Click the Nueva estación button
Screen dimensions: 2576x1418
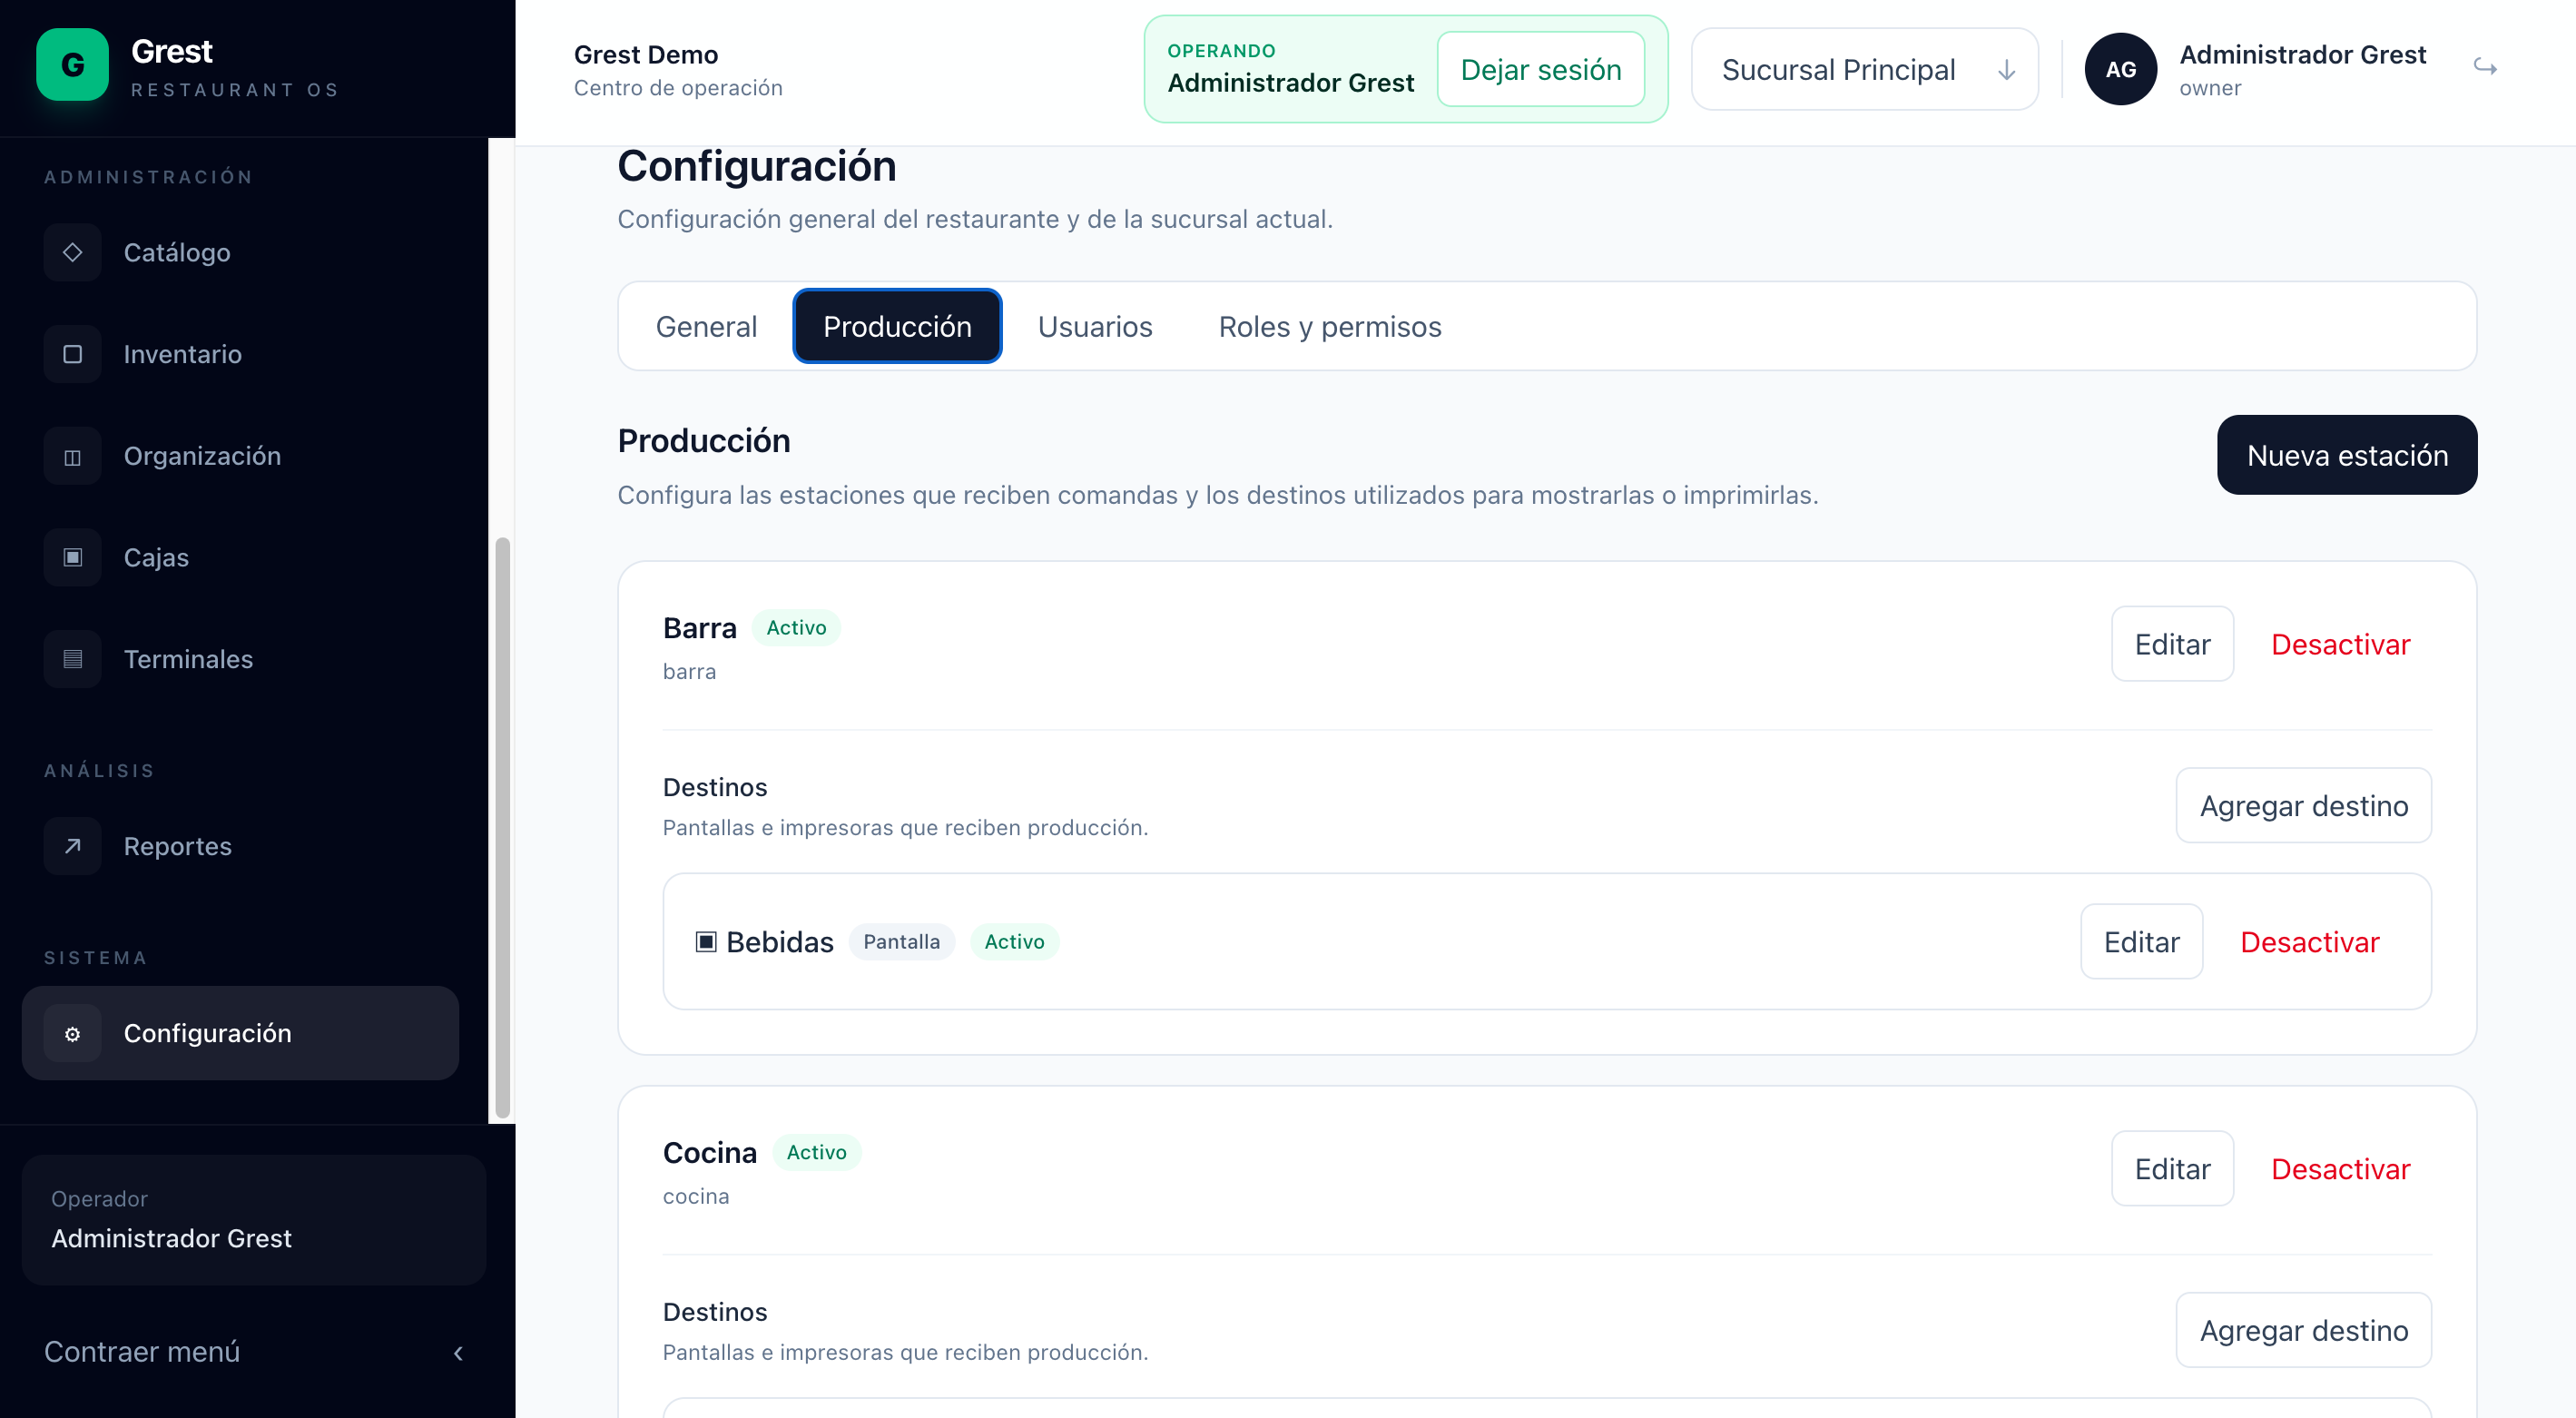pyautogui.click(x=2346, y=455)
